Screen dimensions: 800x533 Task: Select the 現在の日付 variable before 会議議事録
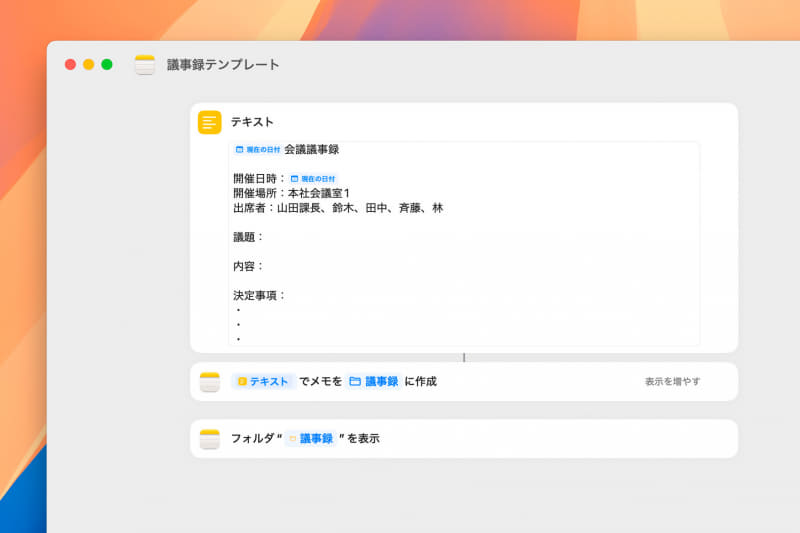coord(258,149)
